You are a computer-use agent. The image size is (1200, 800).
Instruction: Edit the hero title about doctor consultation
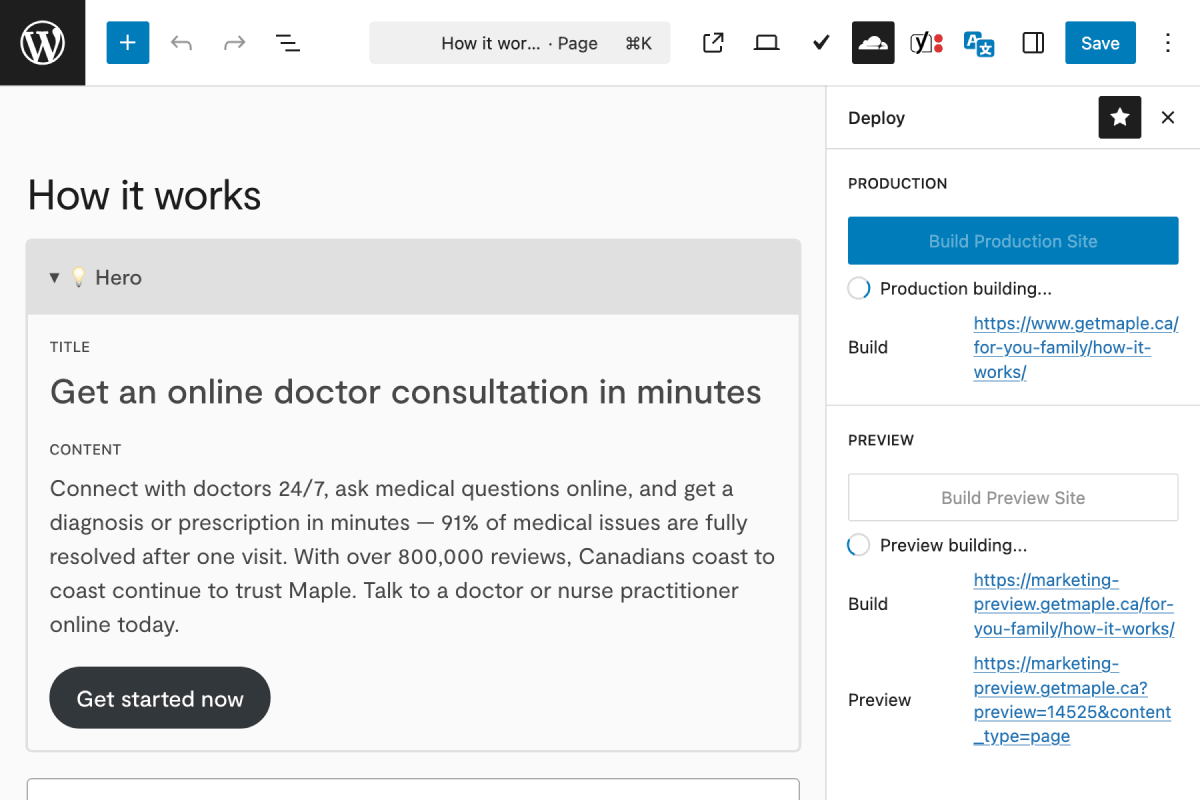[406, 392]
